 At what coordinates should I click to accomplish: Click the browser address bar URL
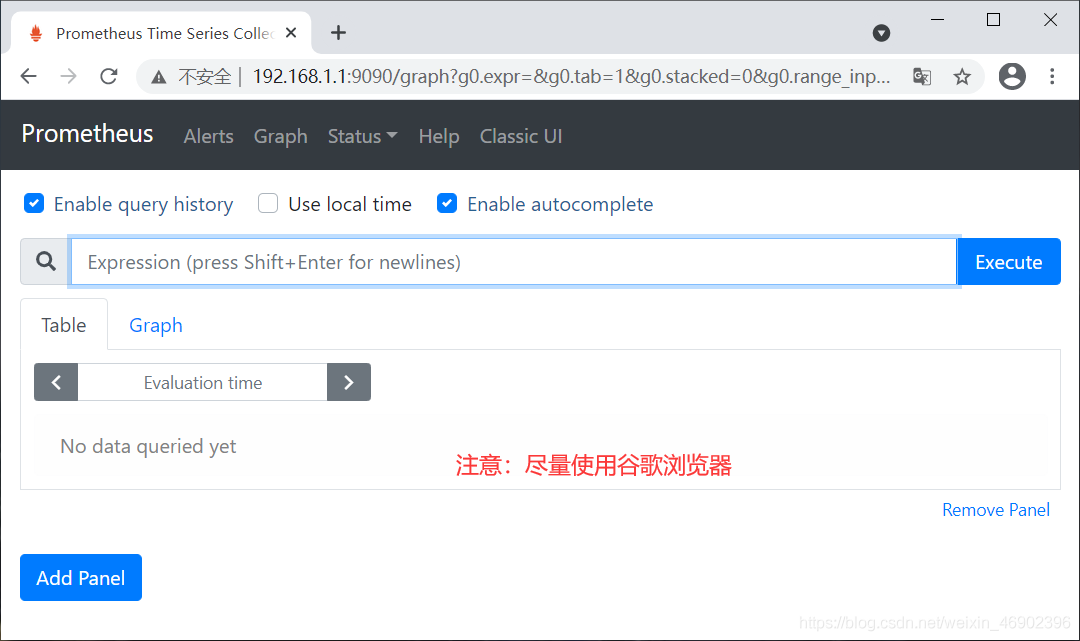click(x=571, y=76)
